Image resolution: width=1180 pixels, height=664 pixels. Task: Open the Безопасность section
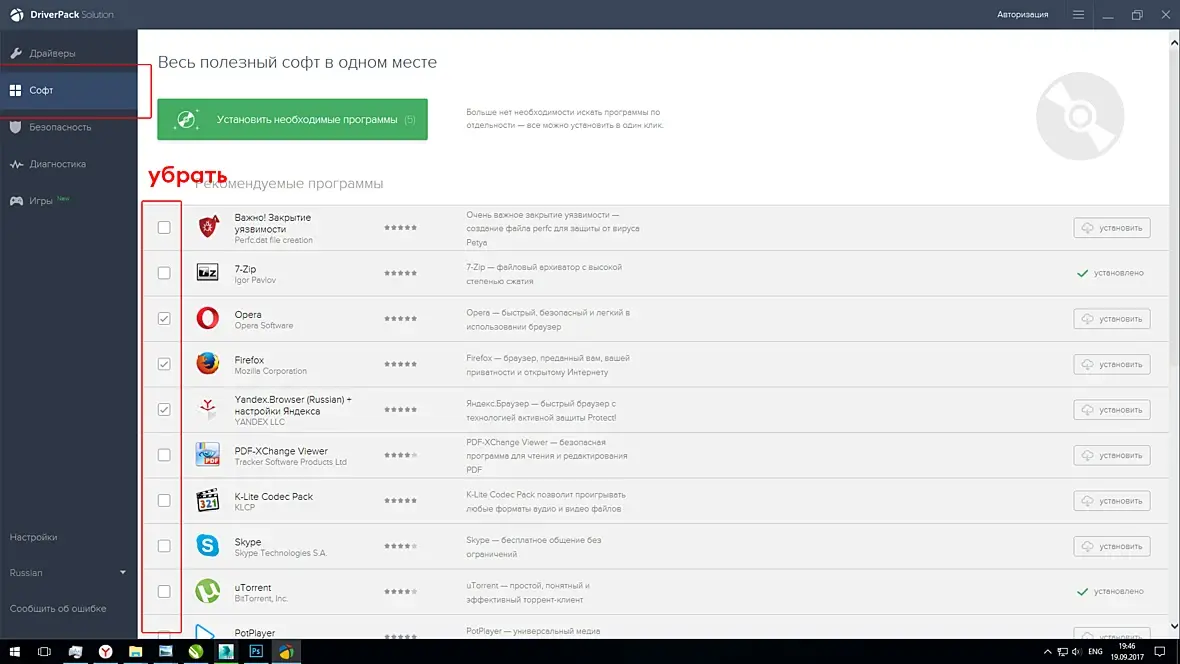click(x=68, y=127)
